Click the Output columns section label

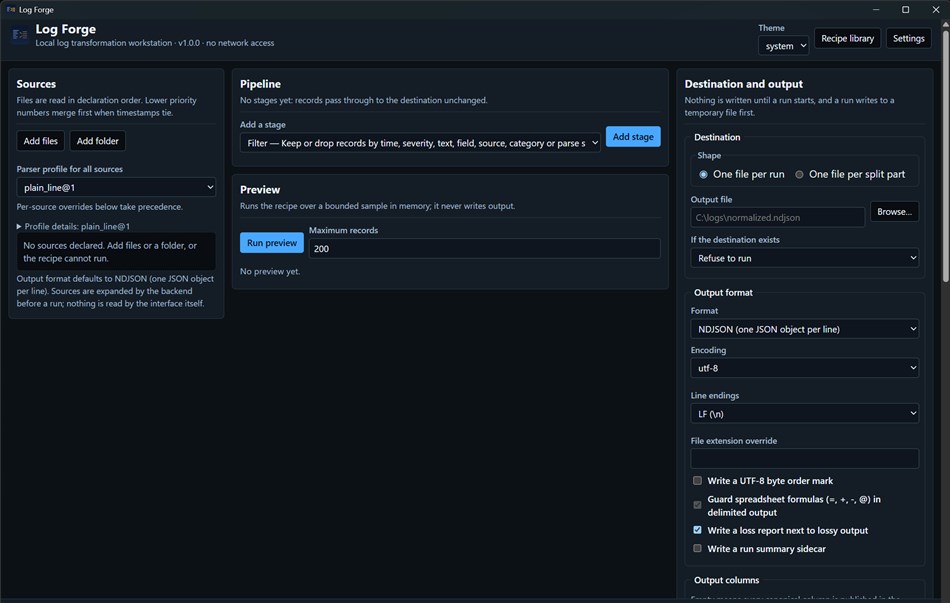click(726, 580)
